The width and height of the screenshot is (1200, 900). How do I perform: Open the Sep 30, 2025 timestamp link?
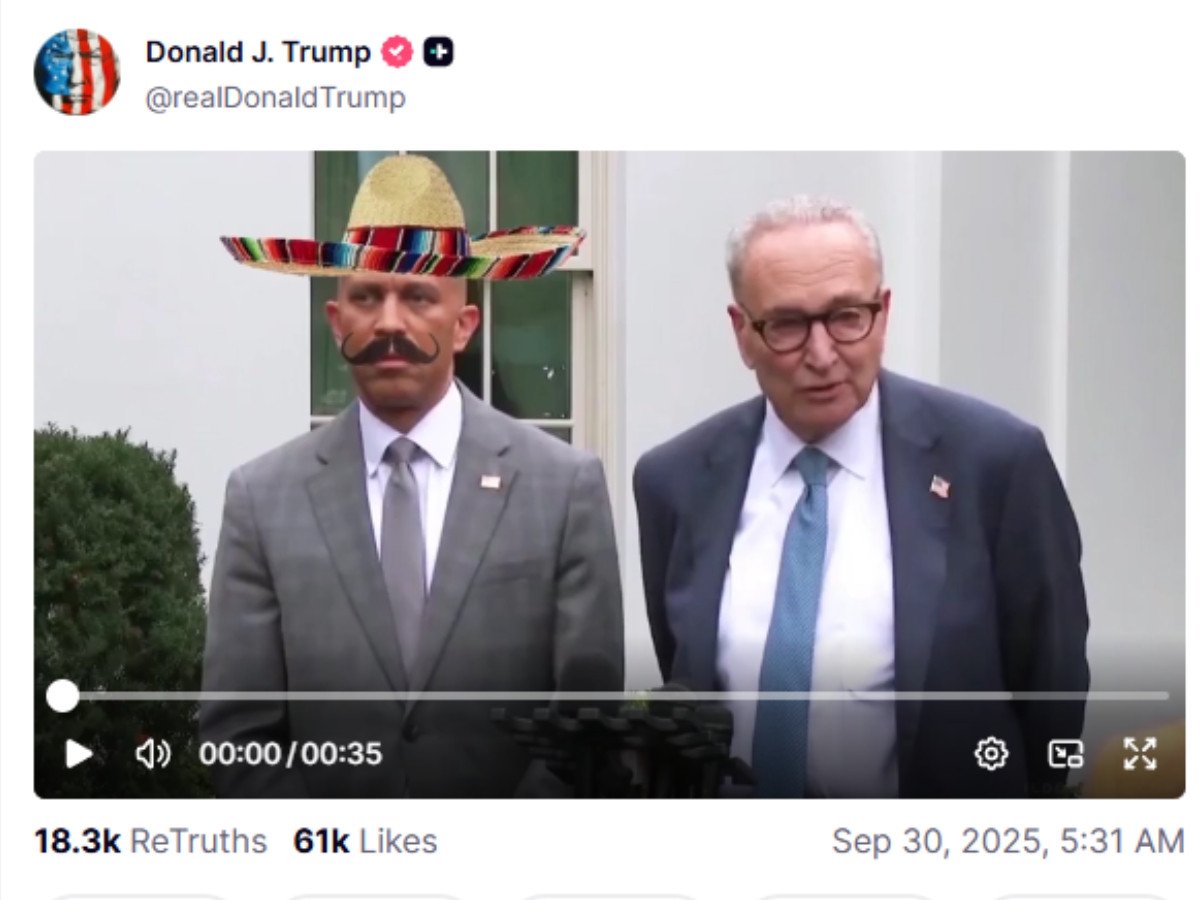click(1008, 841)
